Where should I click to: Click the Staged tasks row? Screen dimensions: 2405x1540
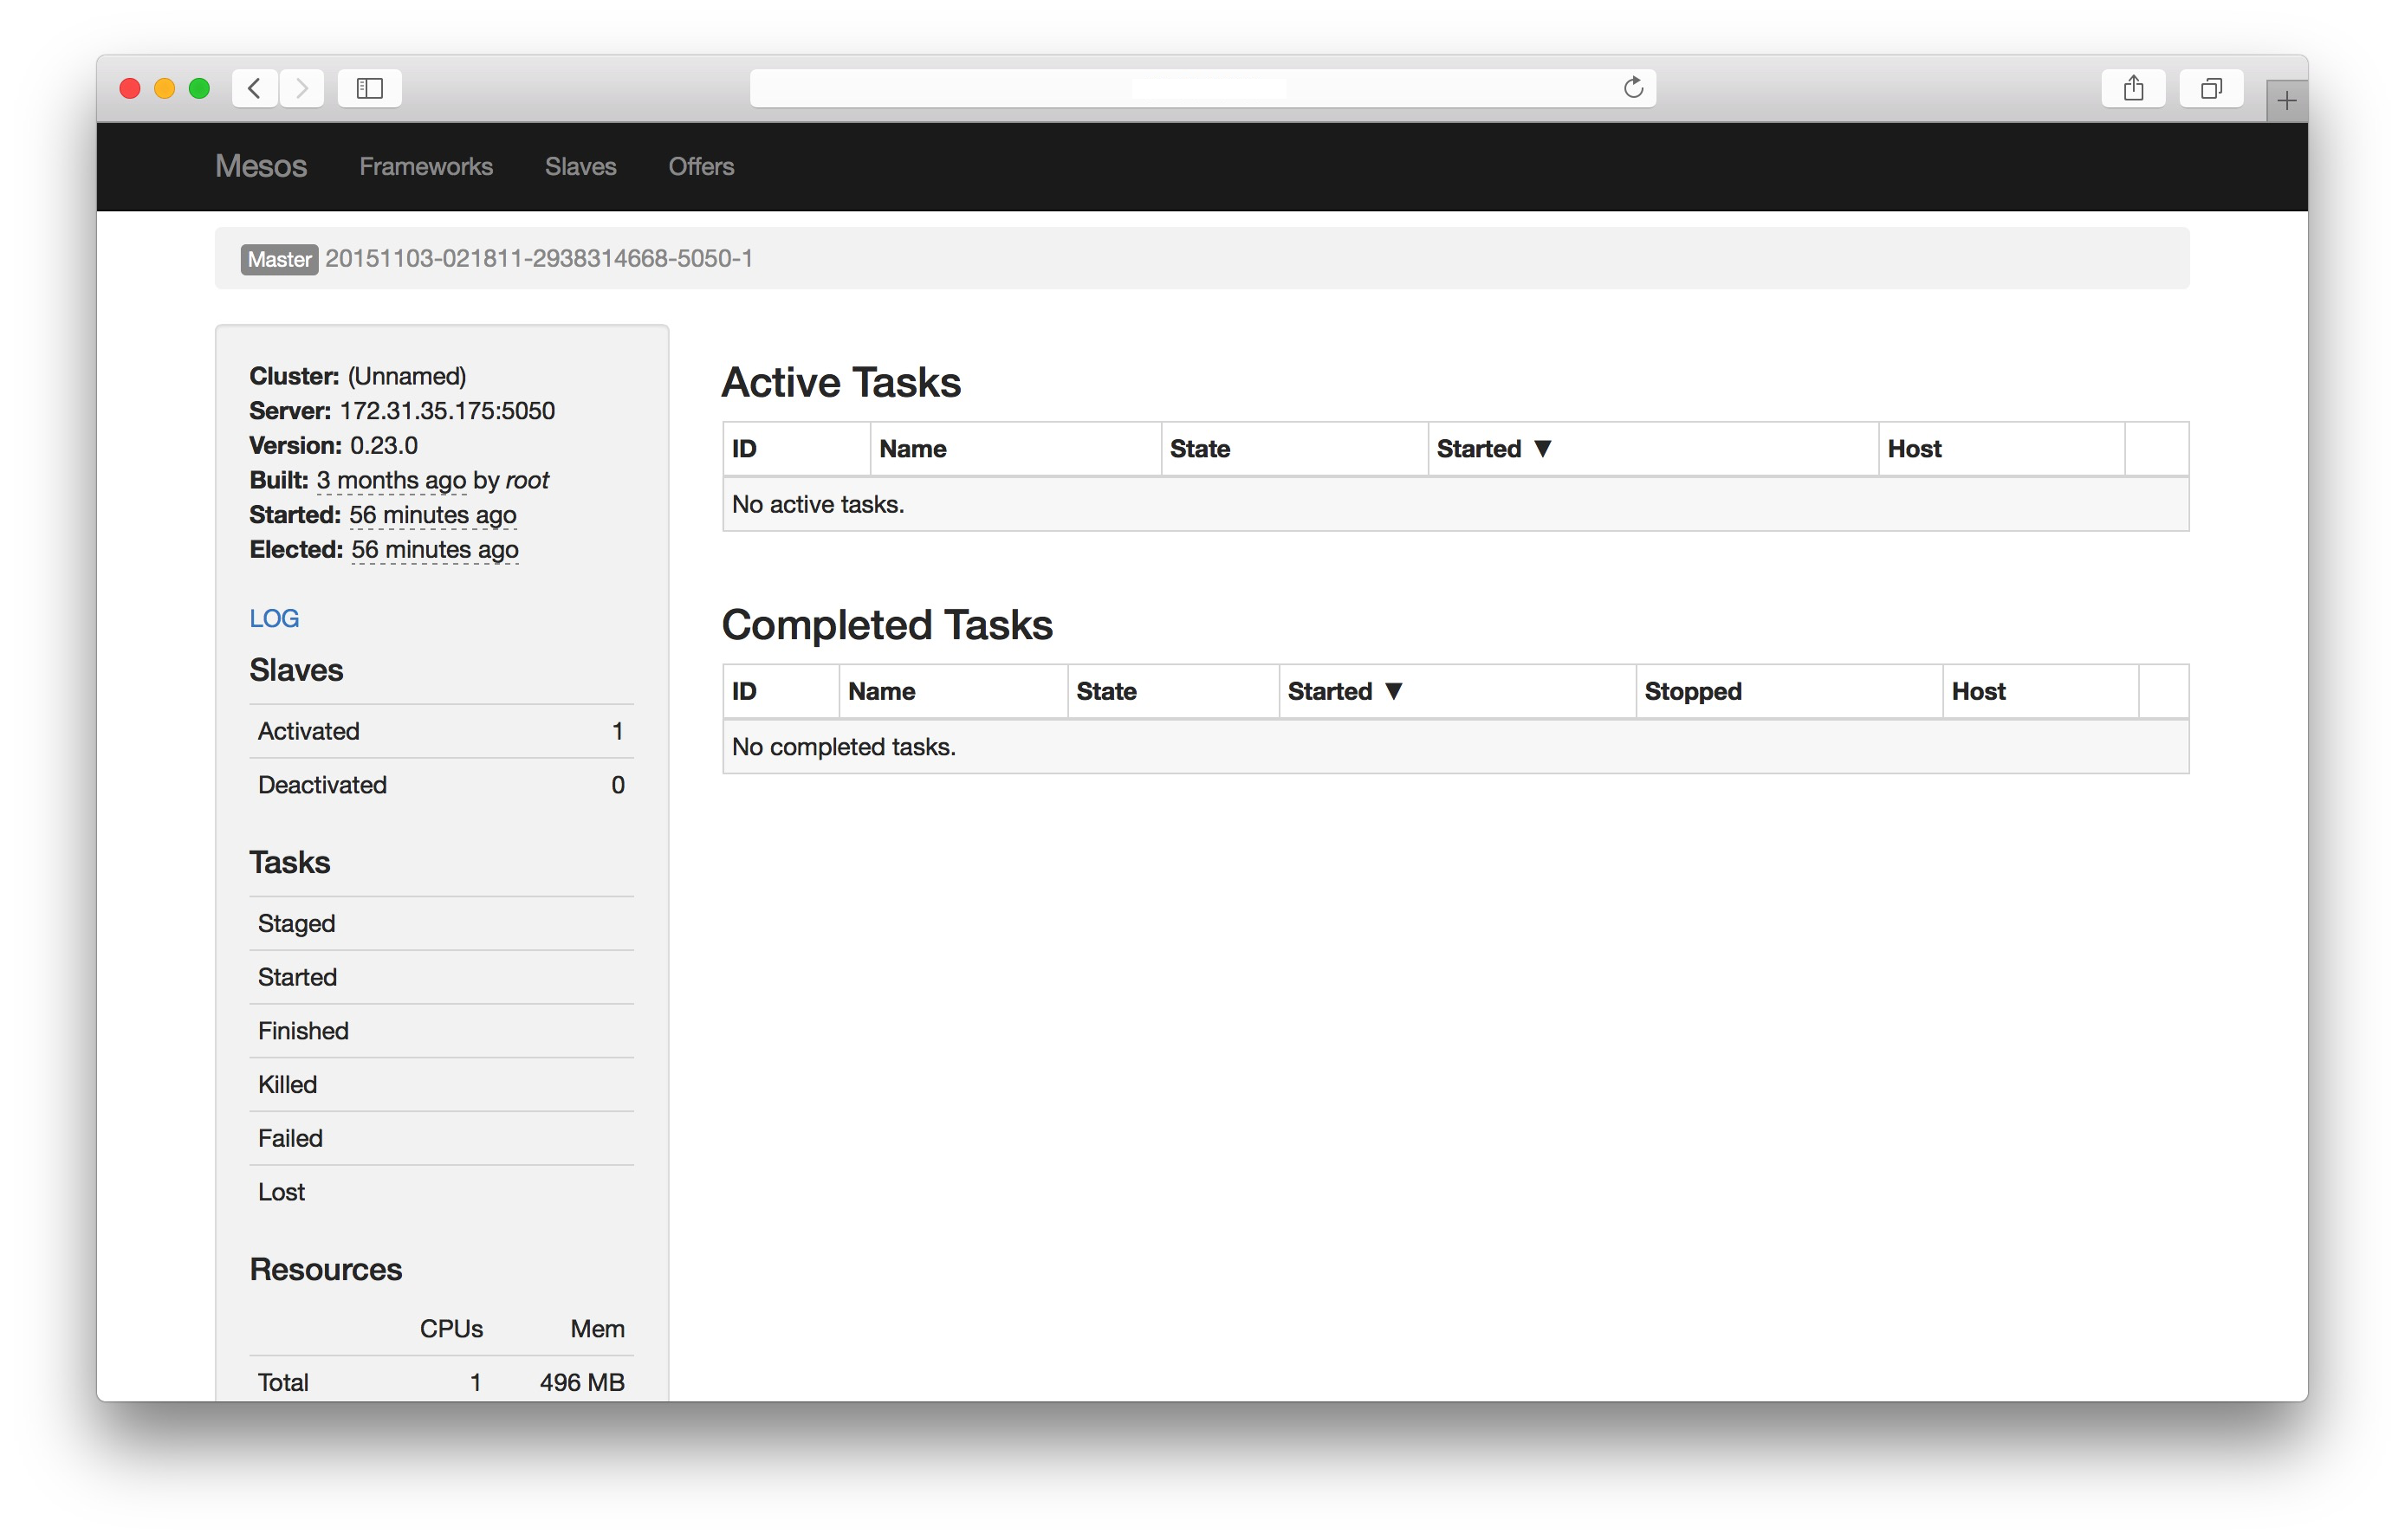point(441,923)
